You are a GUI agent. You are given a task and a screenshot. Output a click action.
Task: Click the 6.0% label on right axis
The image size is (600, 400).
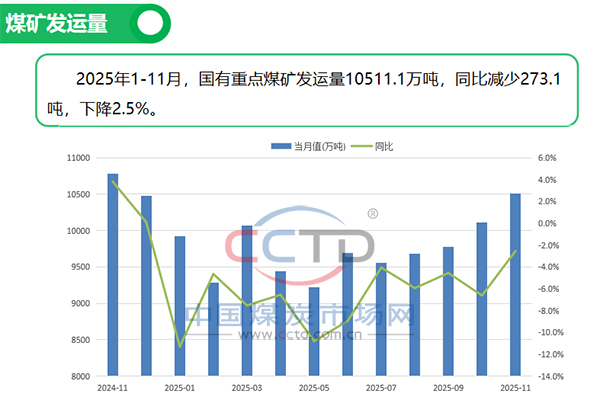point(547,158)
